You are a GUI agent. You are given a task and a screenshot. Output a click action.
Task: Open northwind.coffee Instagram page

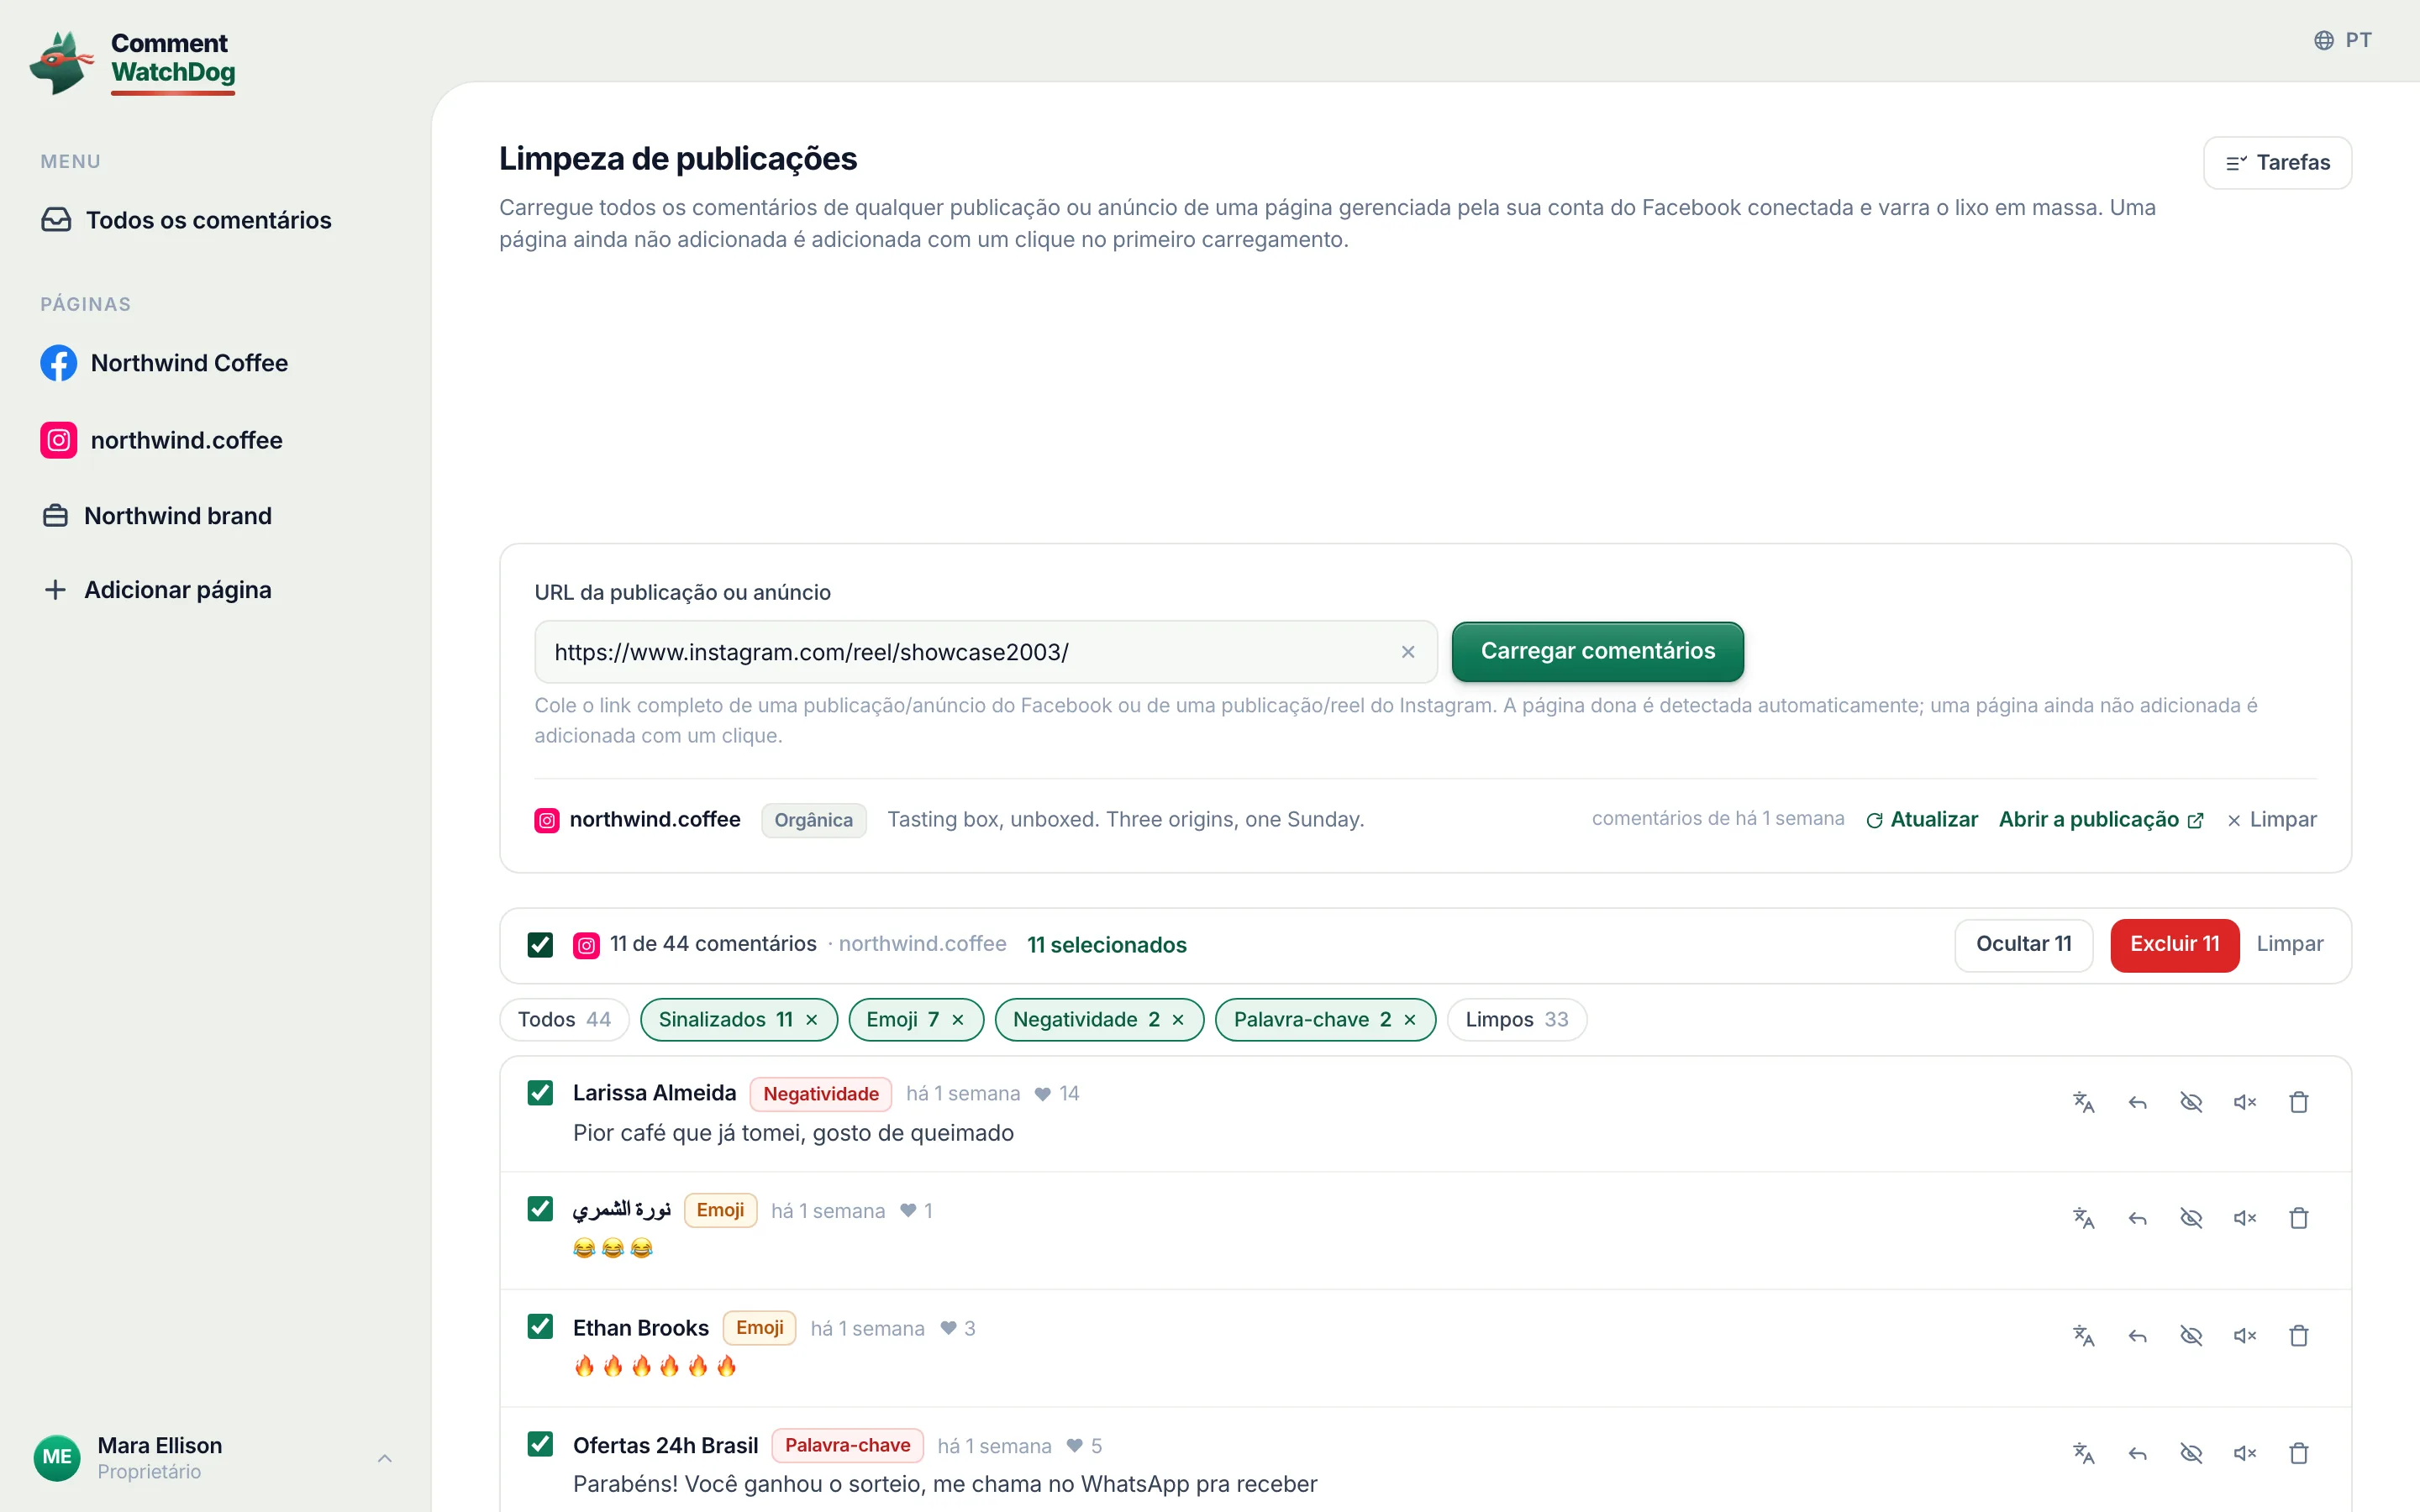161,440
